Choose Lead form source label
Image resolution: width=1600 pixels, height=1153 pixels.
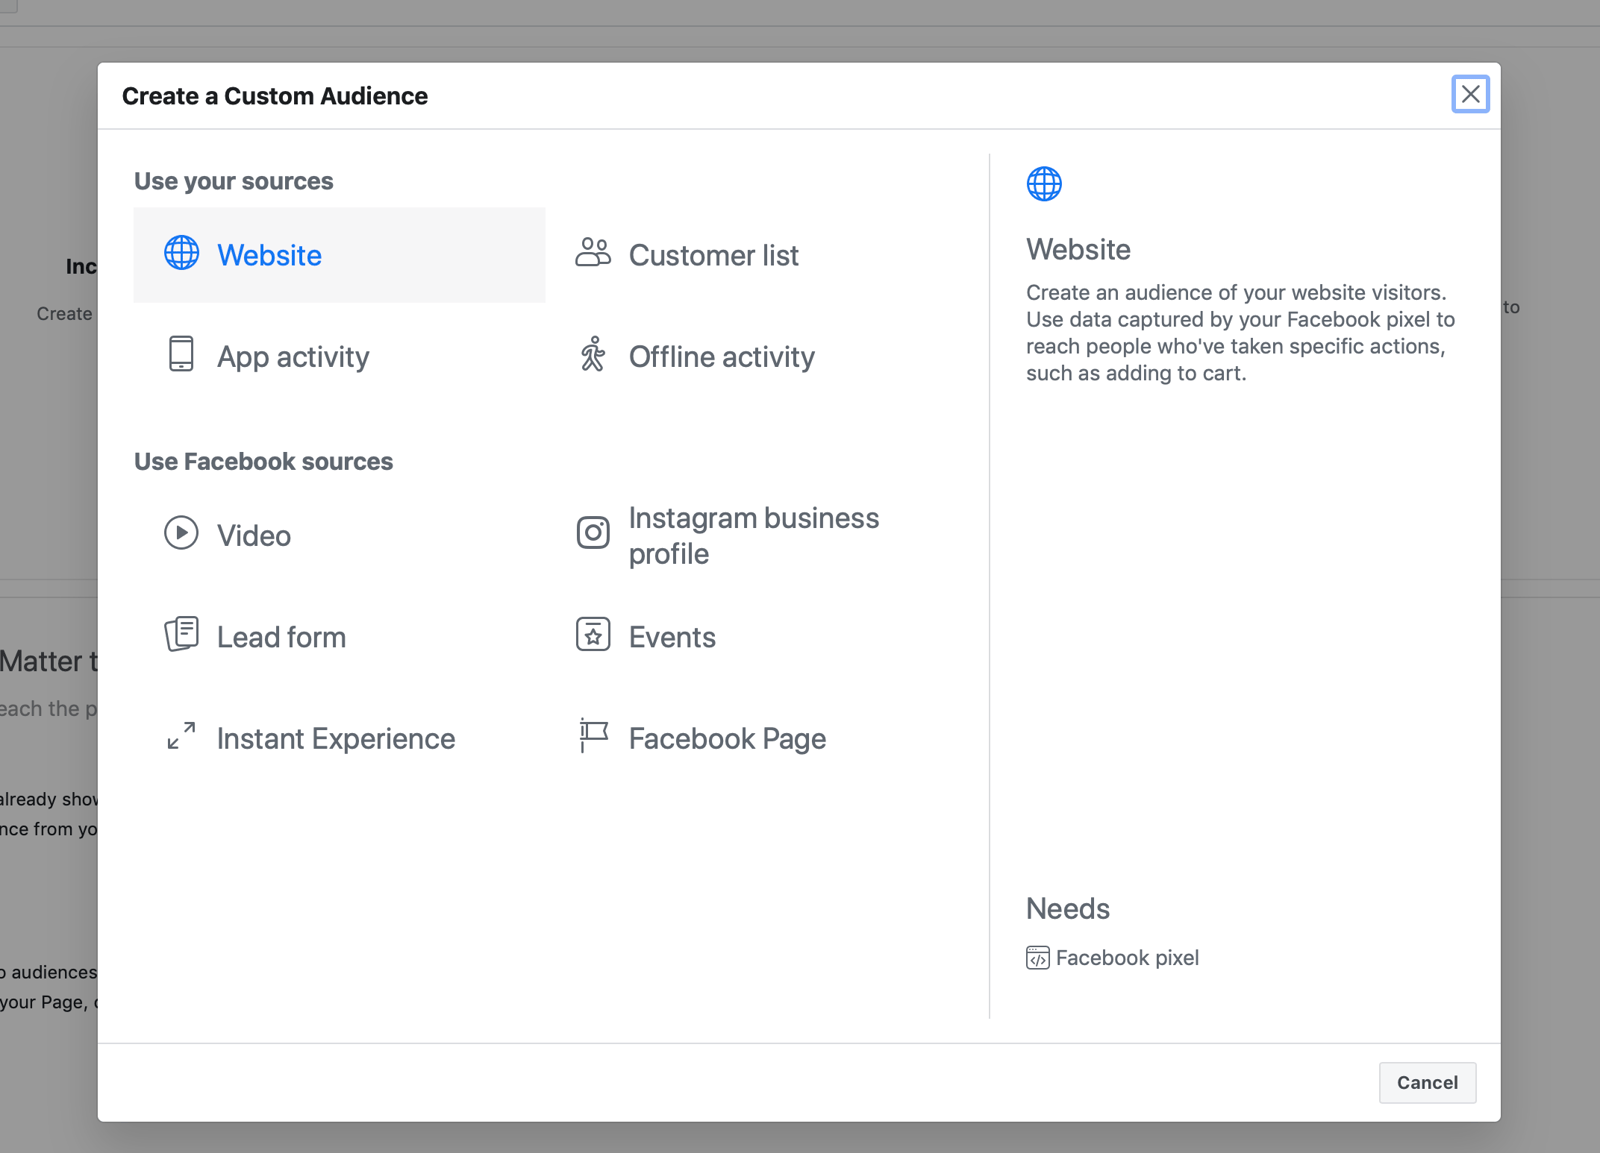(281, 637)
